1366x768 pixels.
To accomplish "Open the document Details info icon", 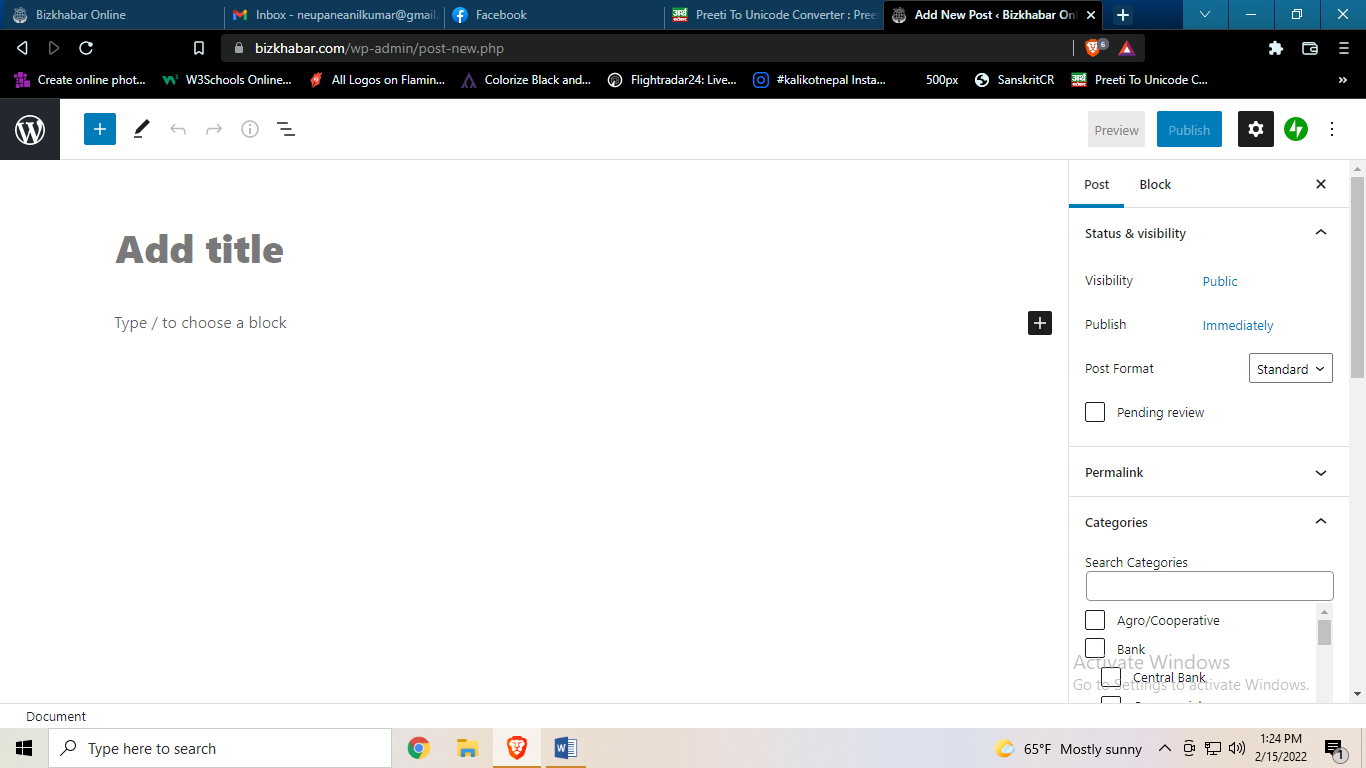I will (x=250, y=129).
